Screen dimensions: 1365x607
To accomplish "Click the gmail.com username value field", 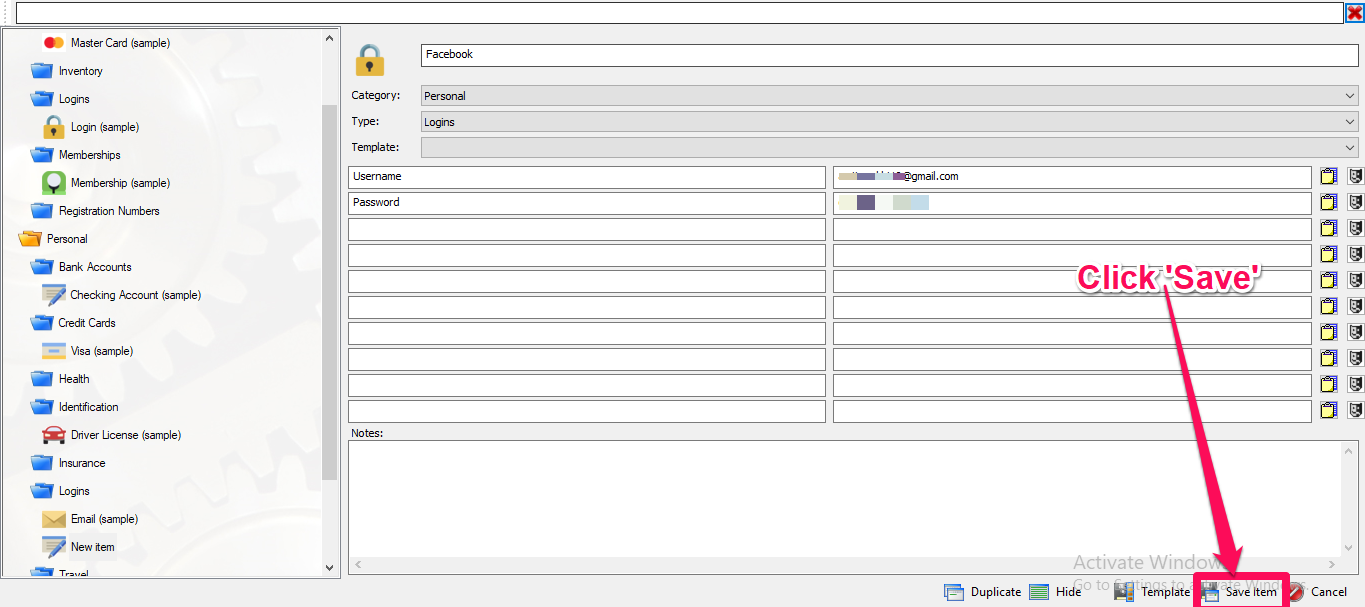I will tap(1072, 177).
